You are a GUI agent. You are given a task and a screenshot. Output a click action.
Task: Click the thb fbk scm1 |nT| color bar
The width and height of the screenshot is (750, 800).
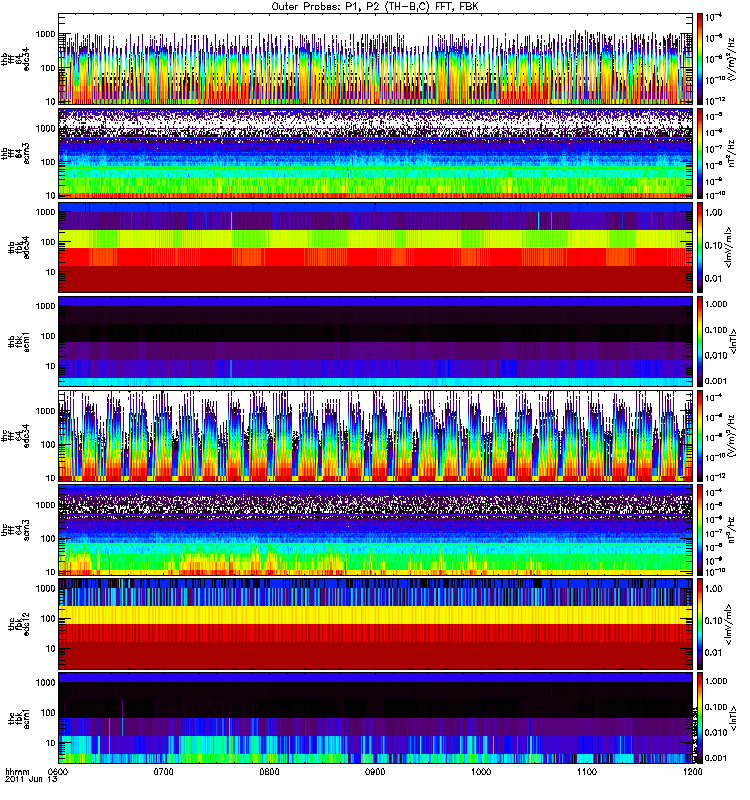click(x=700, y=342)
